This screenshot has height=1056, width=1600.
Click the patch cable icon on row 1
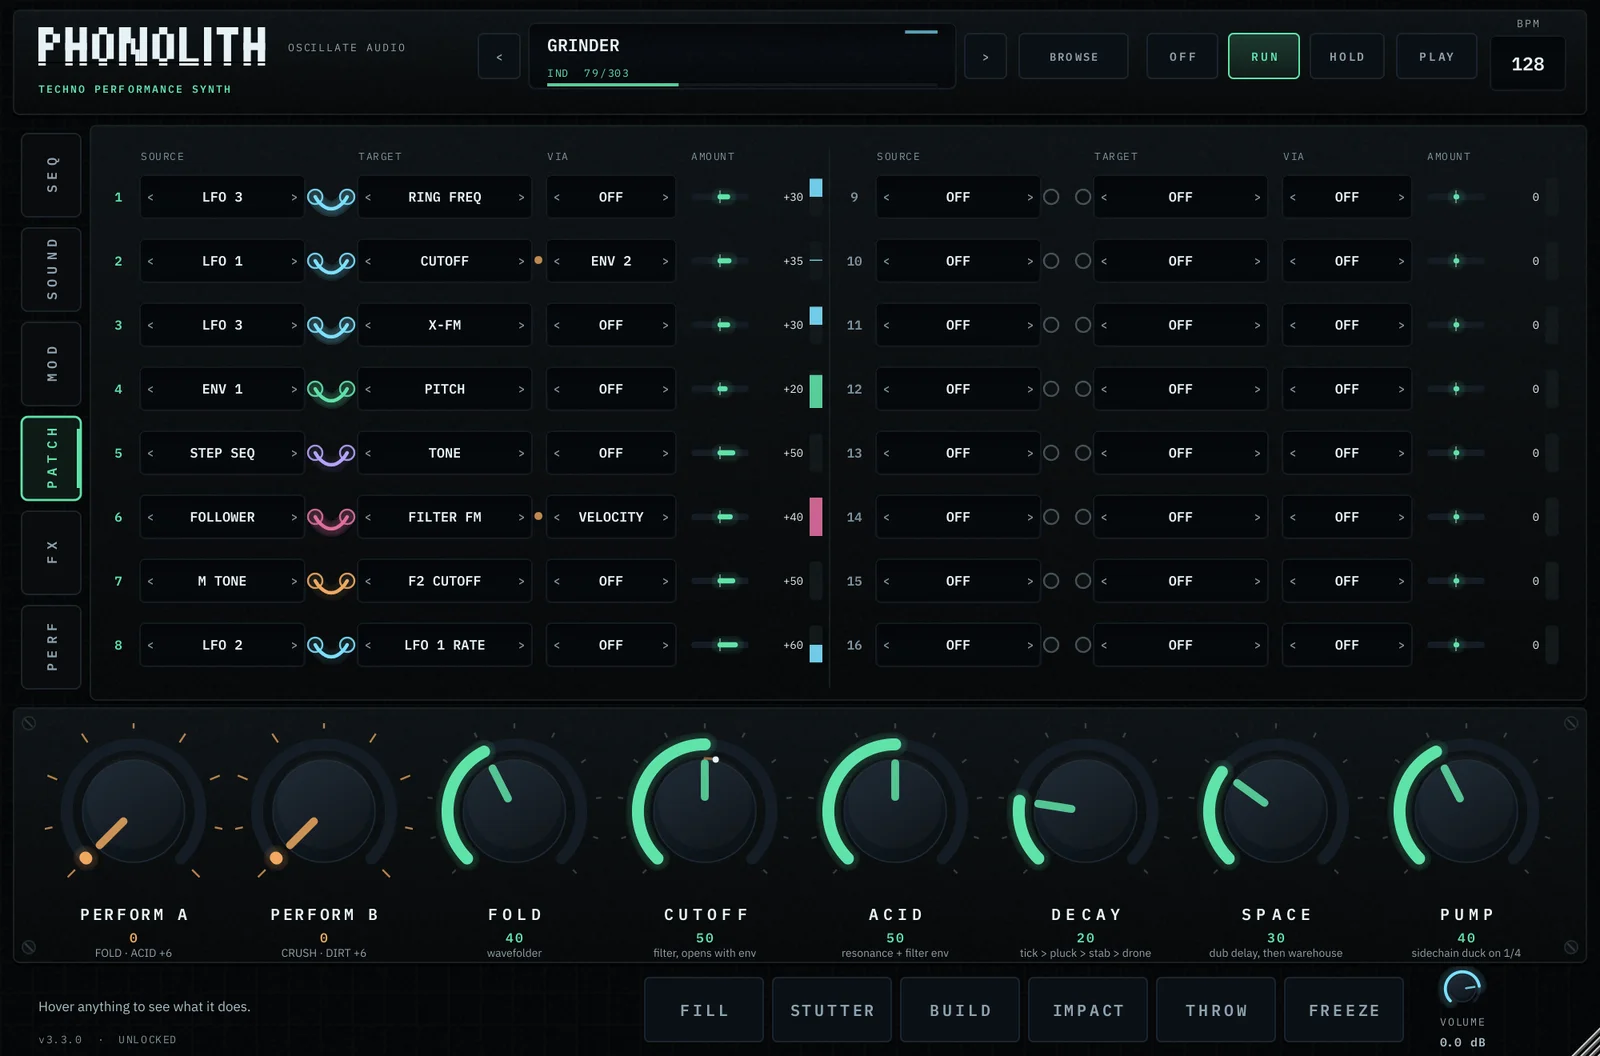pyautogui.click(x=331, y=199)
